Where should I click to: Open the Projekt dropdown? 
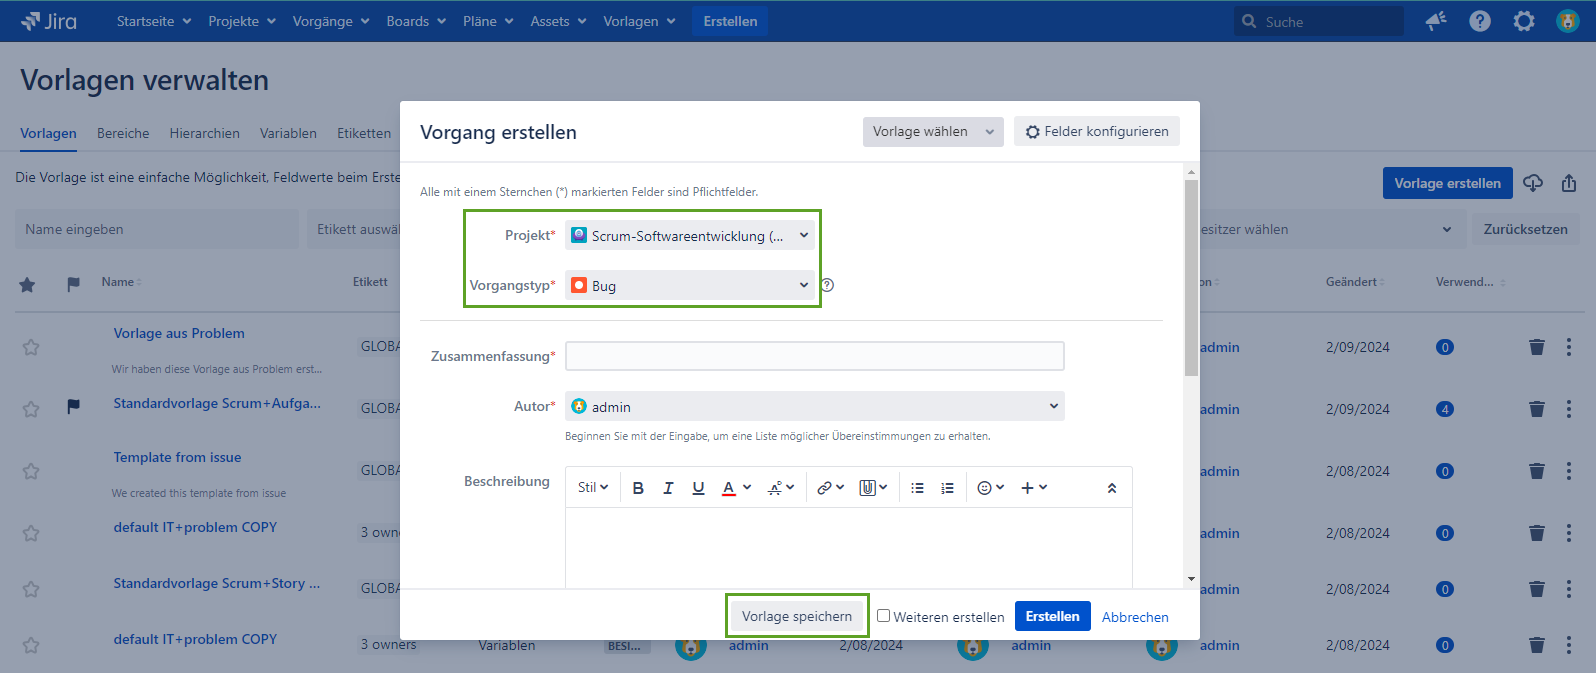point(689,236)
